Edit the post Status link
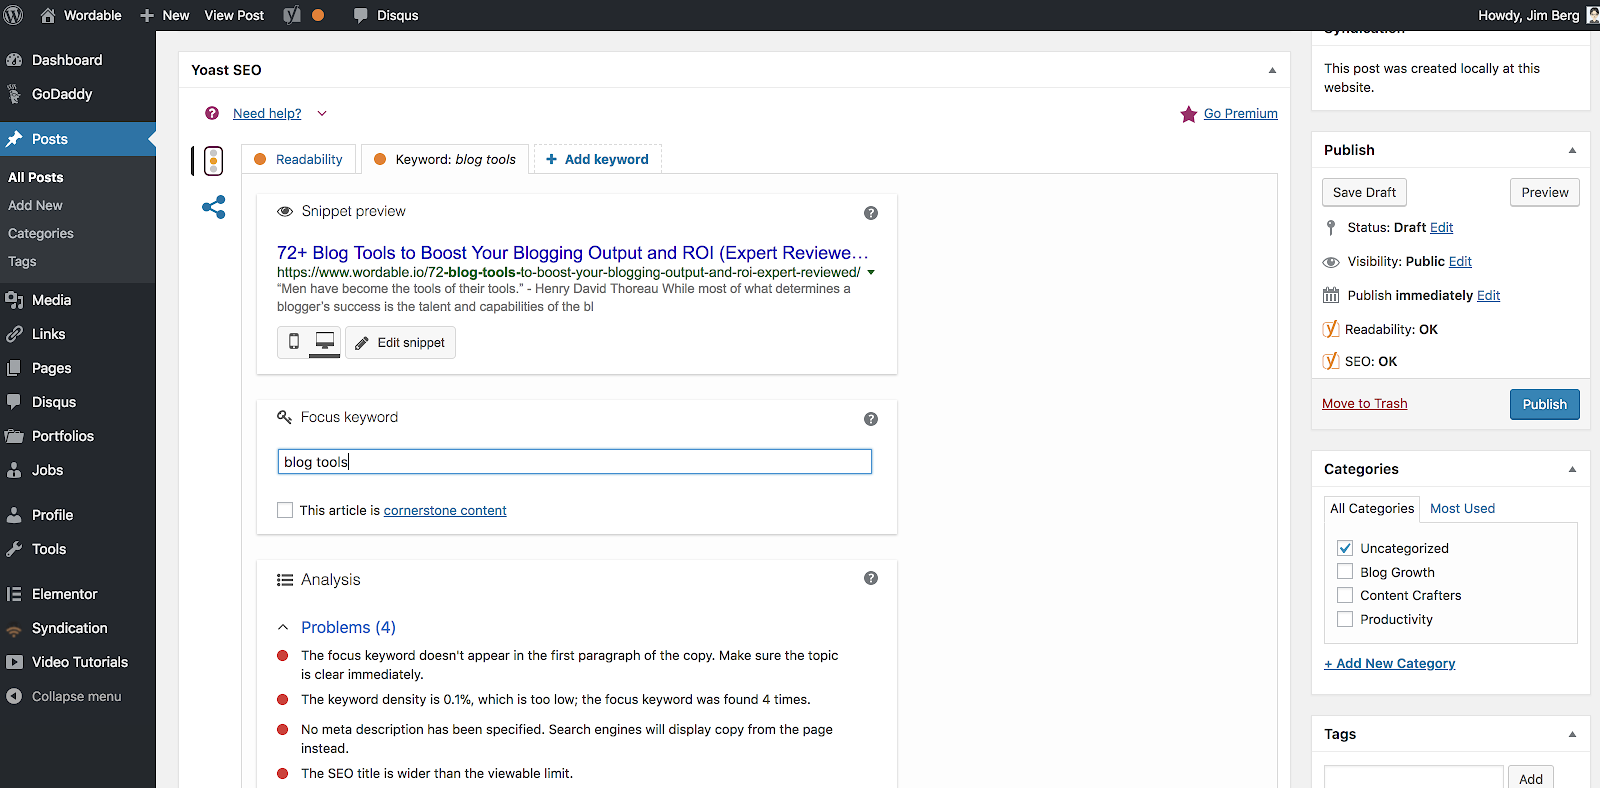 pos(1441,227)
